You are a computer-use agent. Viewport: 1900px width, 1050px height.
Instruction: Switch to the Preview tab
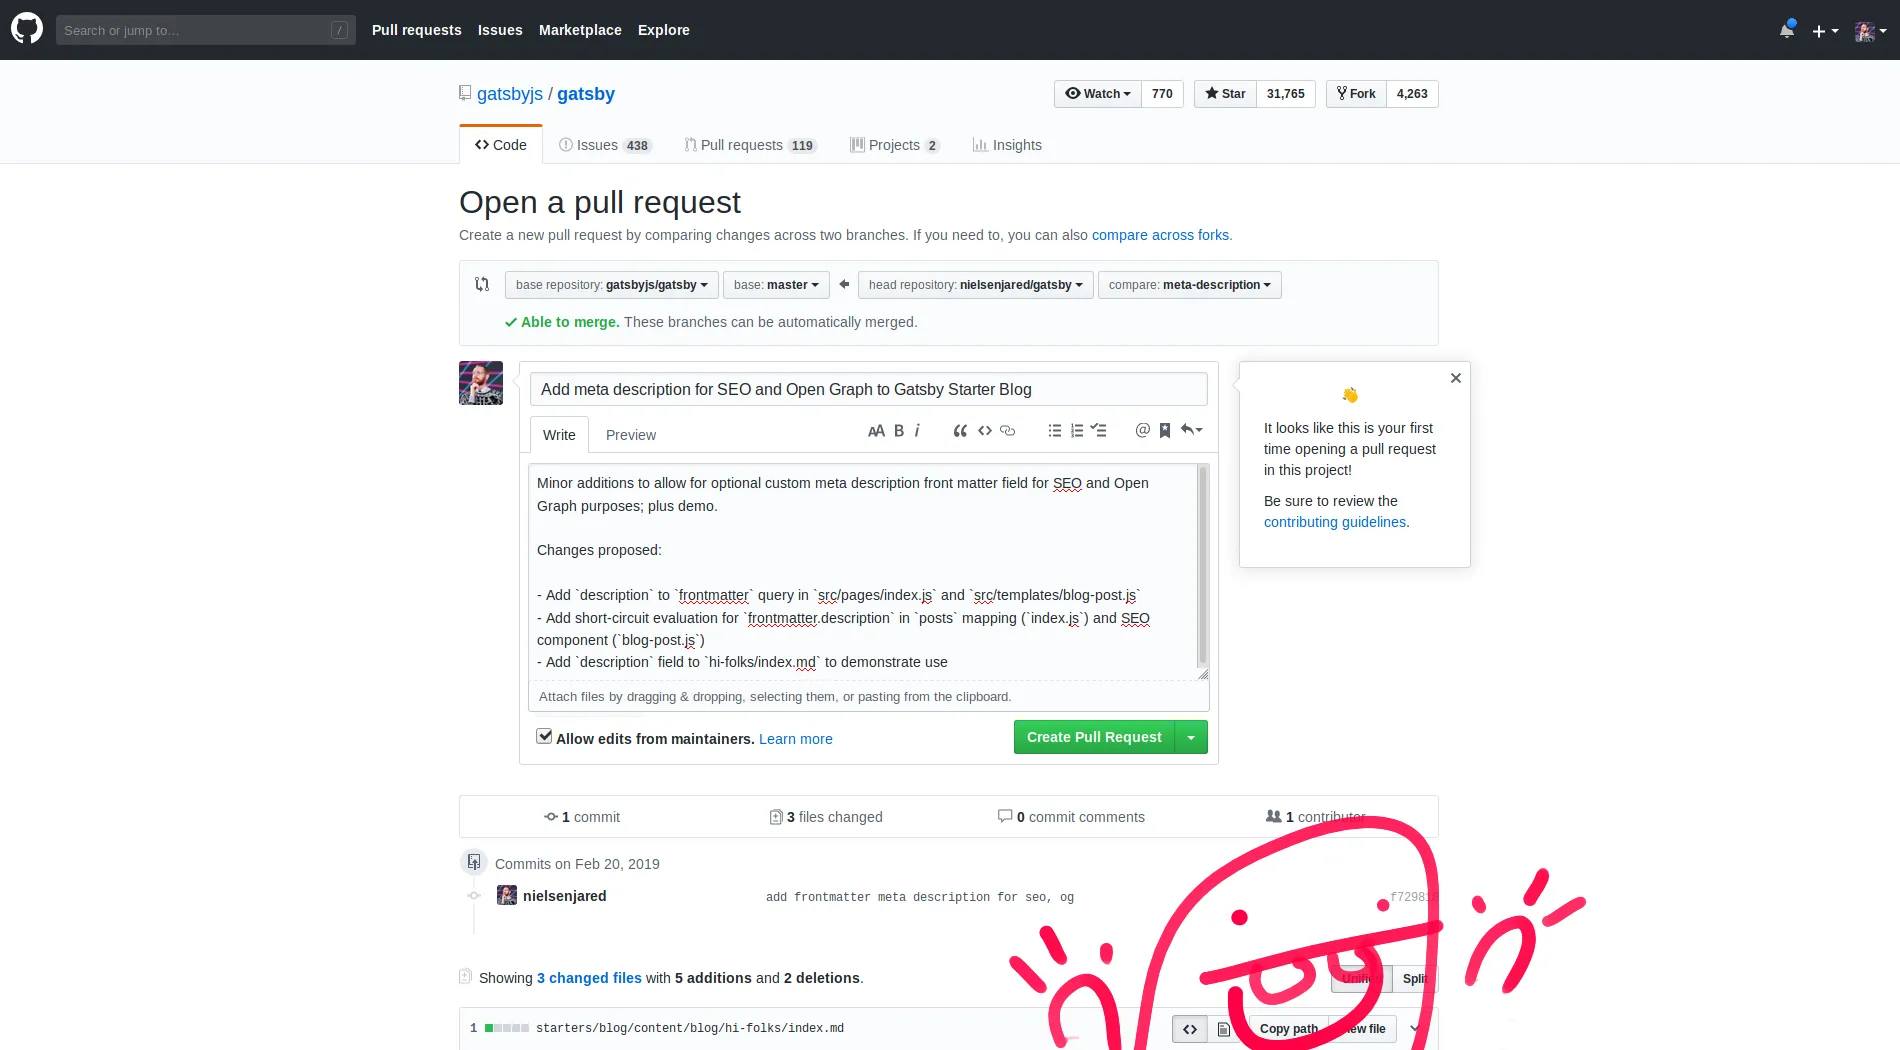click(631, 435)
